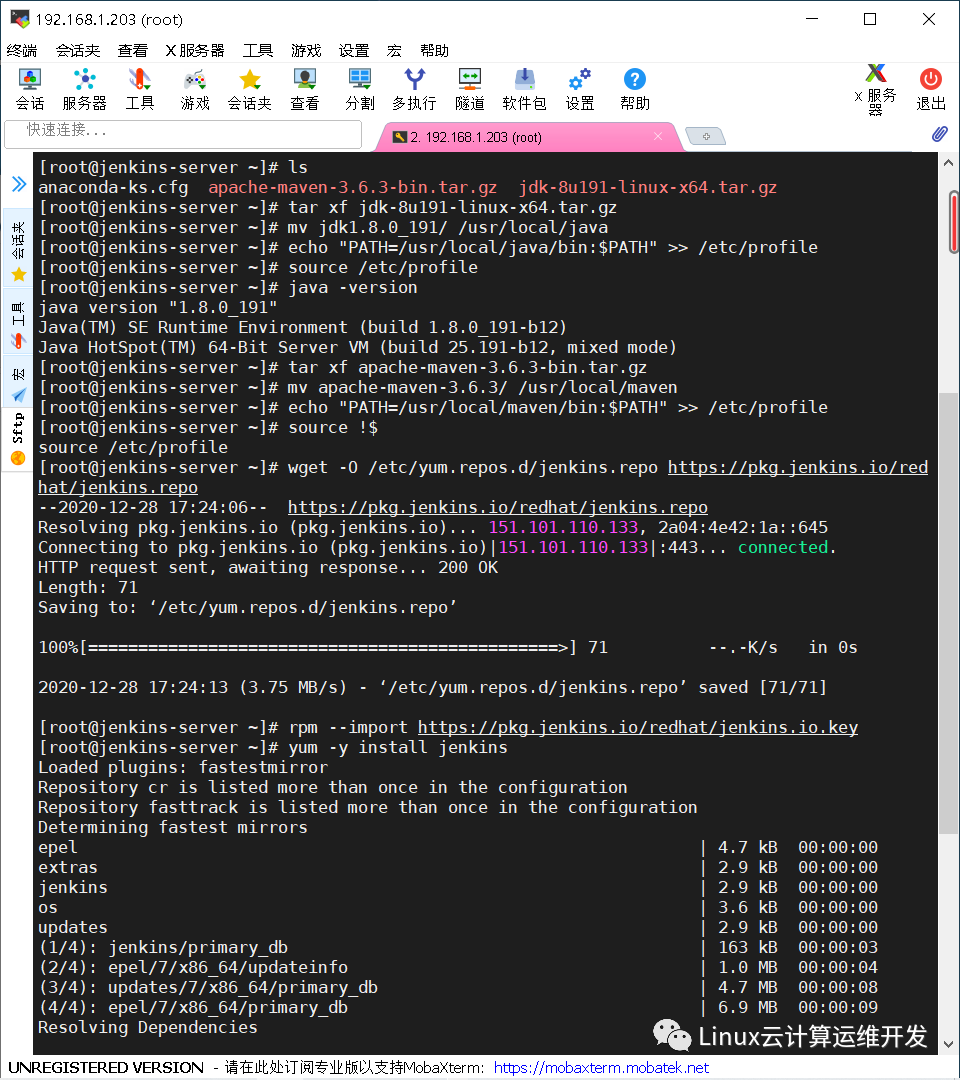Open the 设置 gears toolbar icon
Viewport: 960px width, 1080px height.
[x=580, y=90]
